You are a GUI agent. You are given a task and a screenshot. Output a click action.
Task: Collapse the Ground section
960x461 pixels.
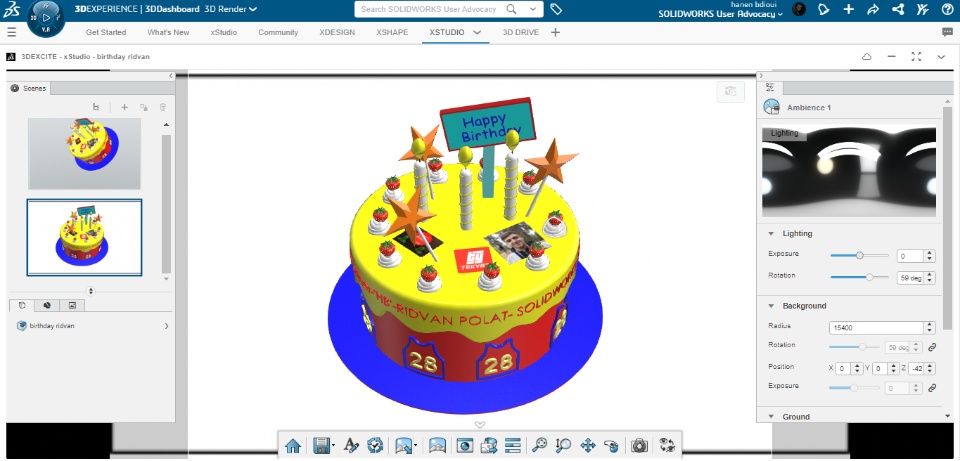(x=771, y=416)
